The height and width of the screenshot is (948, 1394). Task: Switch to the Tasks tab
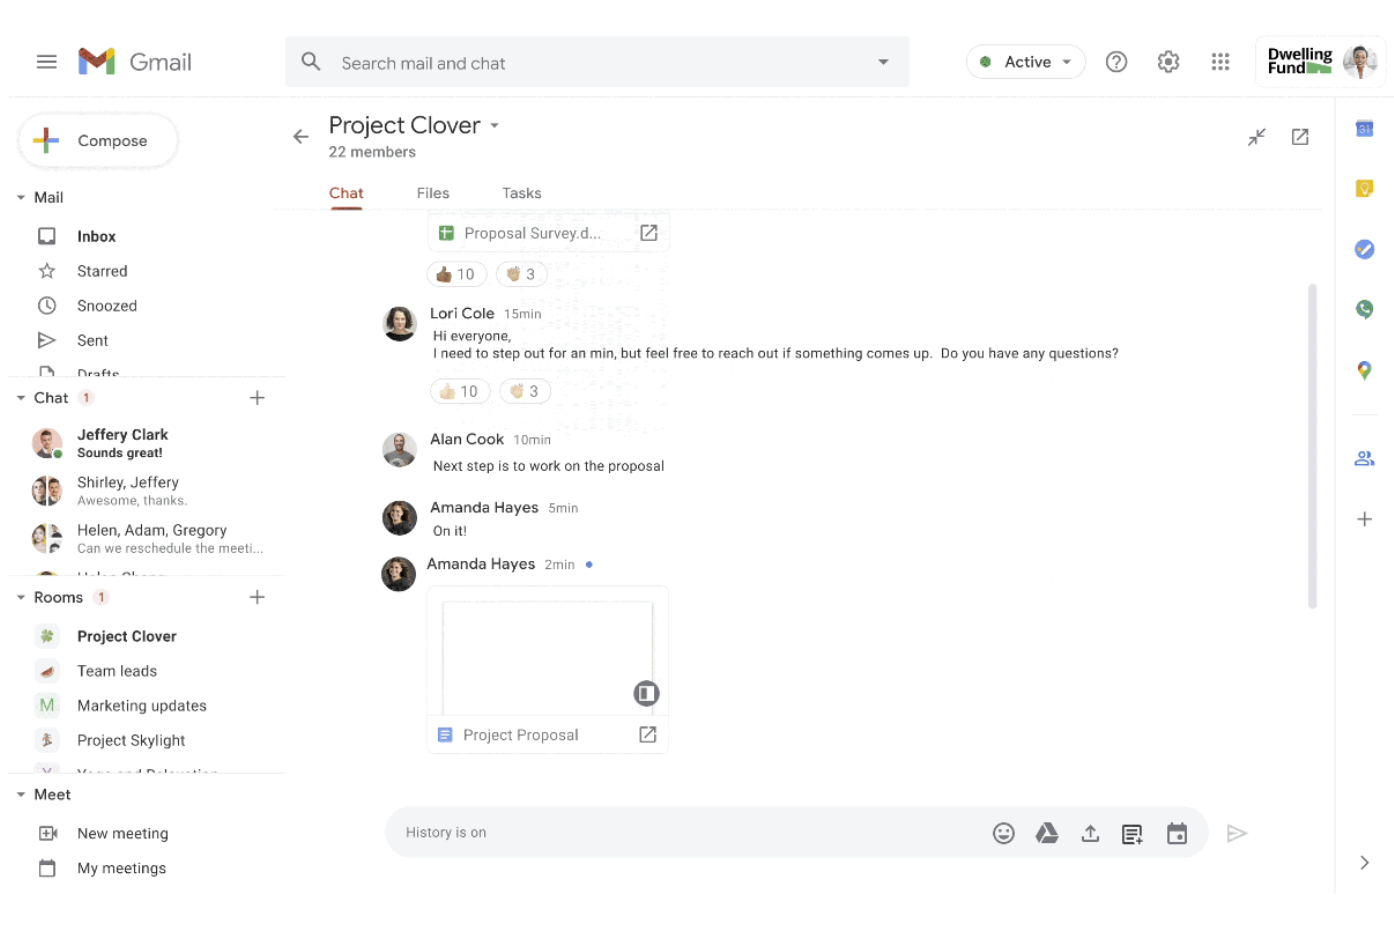coord(522,193)
